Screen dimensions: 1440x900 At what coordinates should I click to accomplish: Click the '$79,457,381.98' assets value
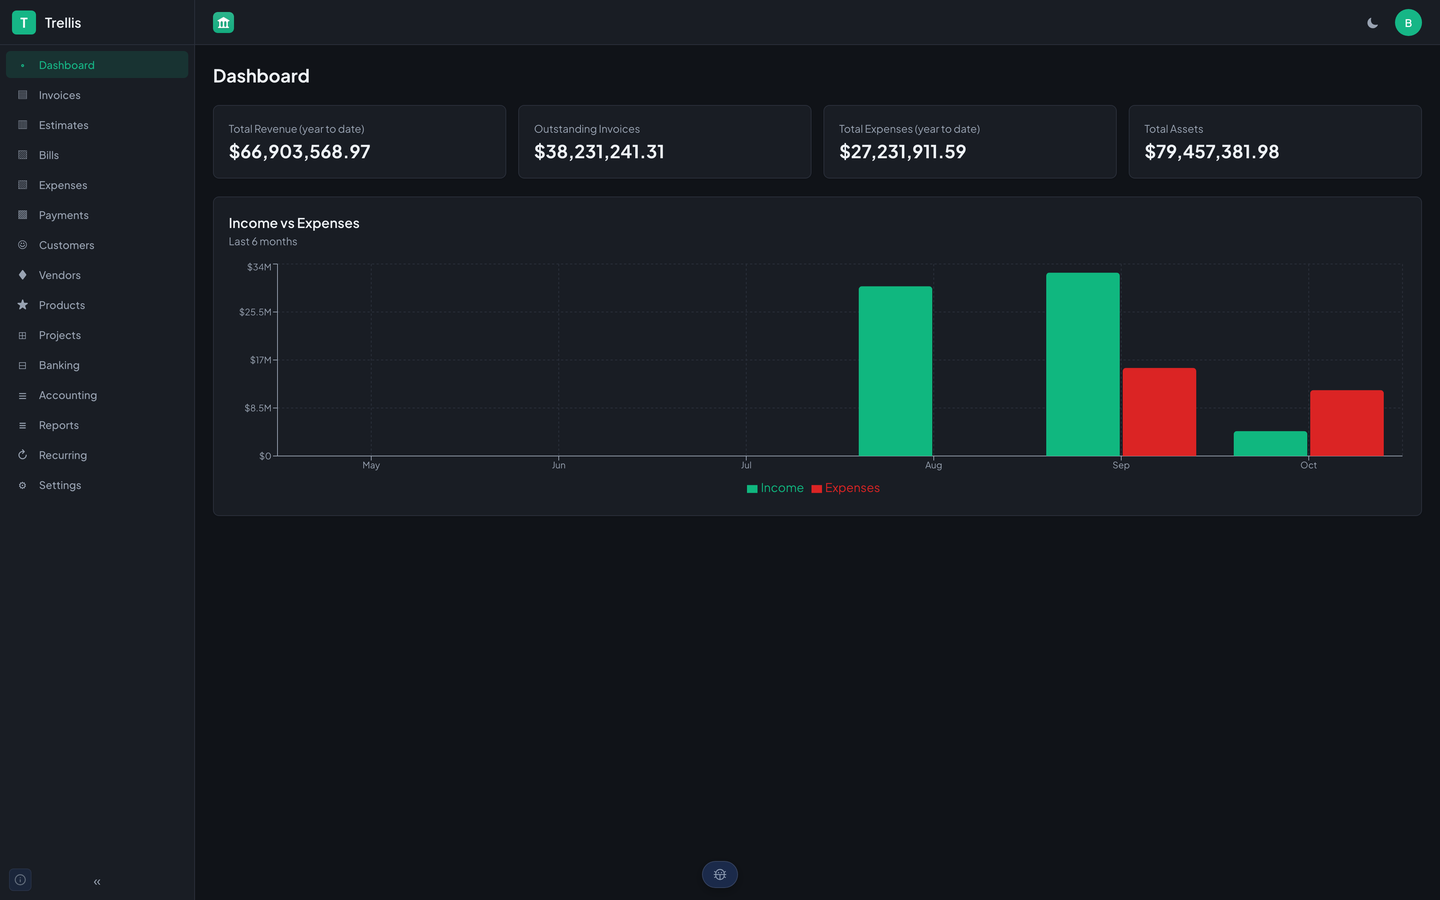pyautogui.click(x=1212, y=152)
